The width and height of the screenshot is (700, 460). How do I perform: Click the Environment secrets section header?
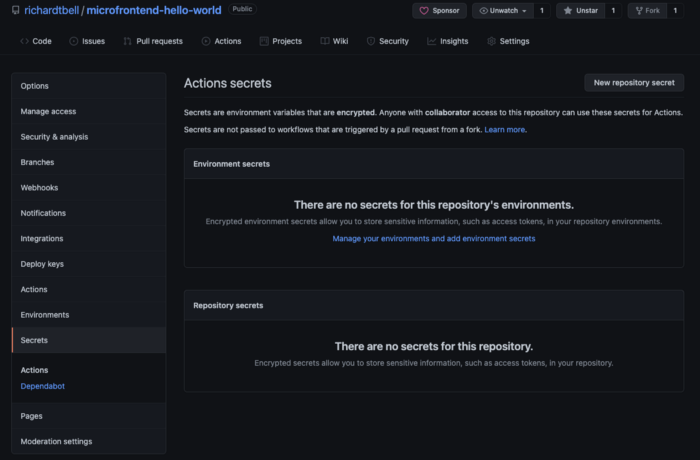(434, 164)
